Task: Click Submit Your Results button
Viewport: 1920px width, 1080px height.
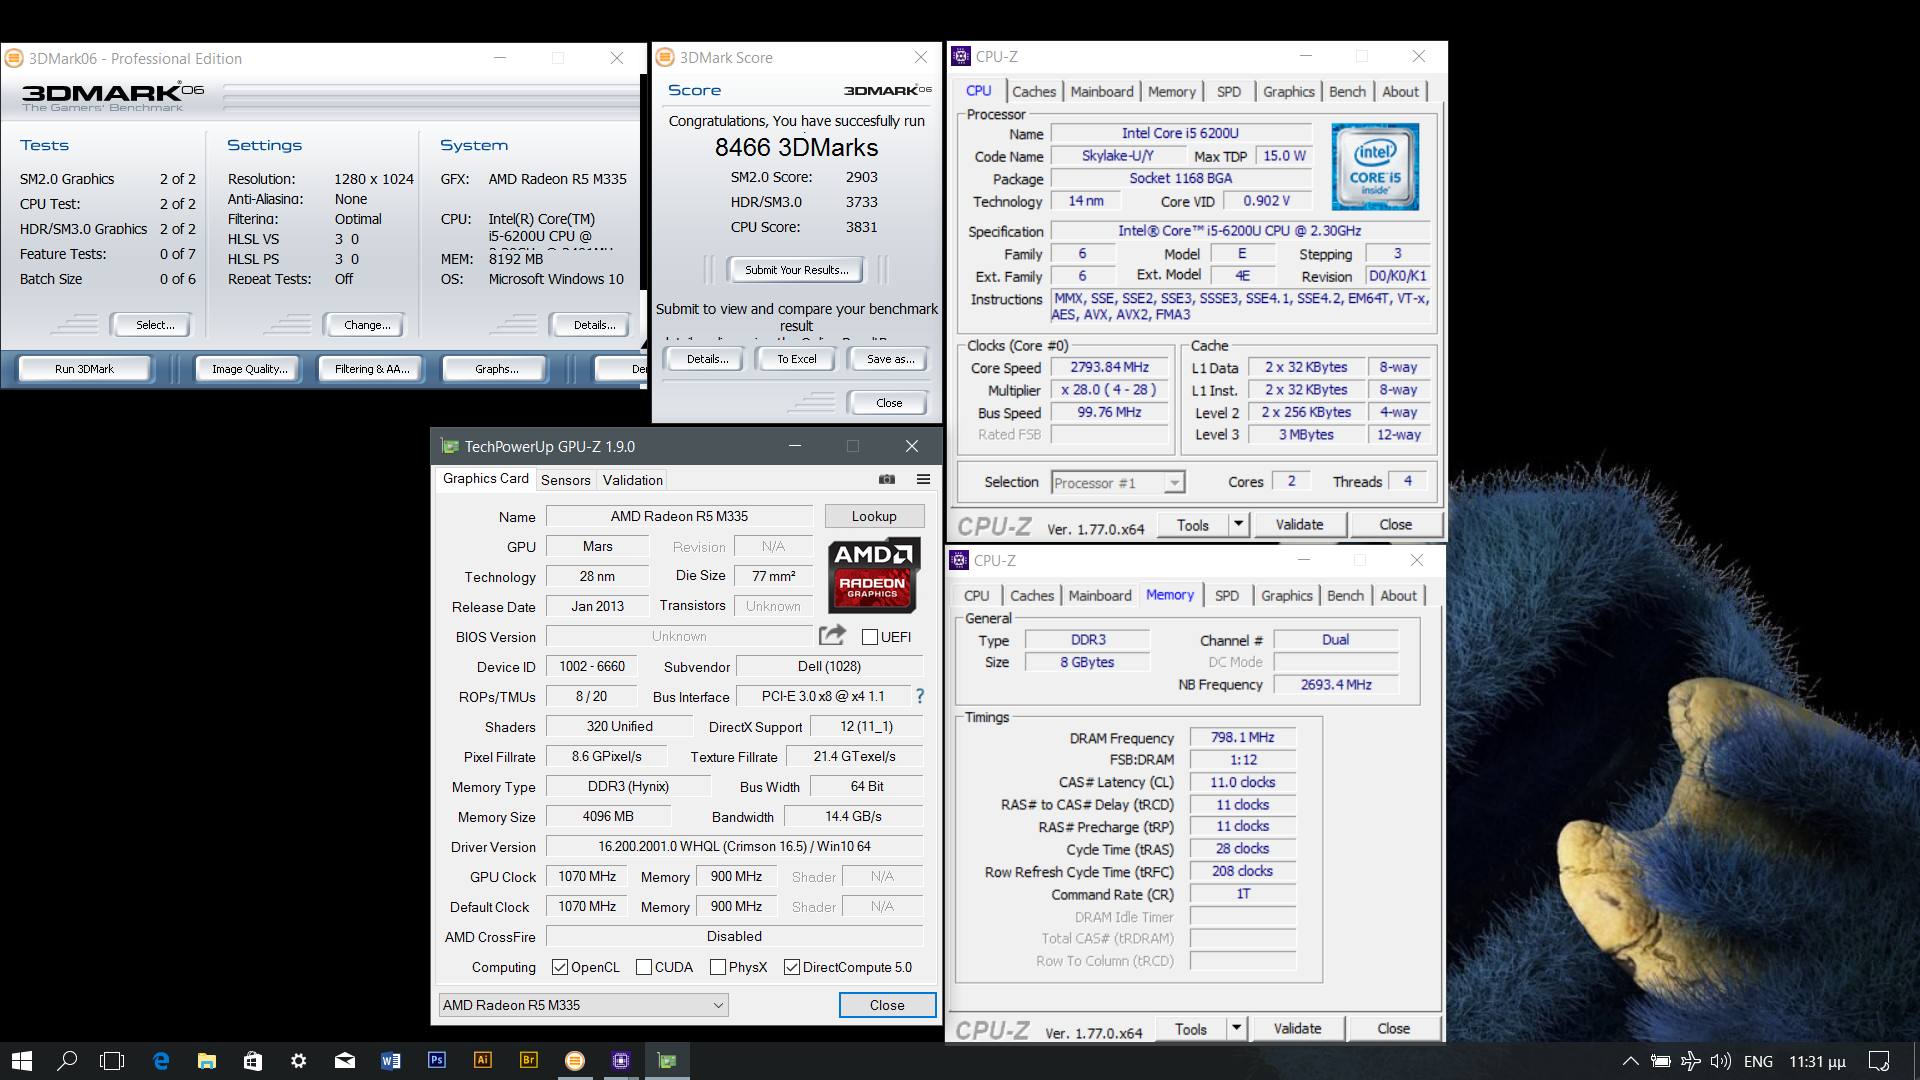Action: coord(796,270)
